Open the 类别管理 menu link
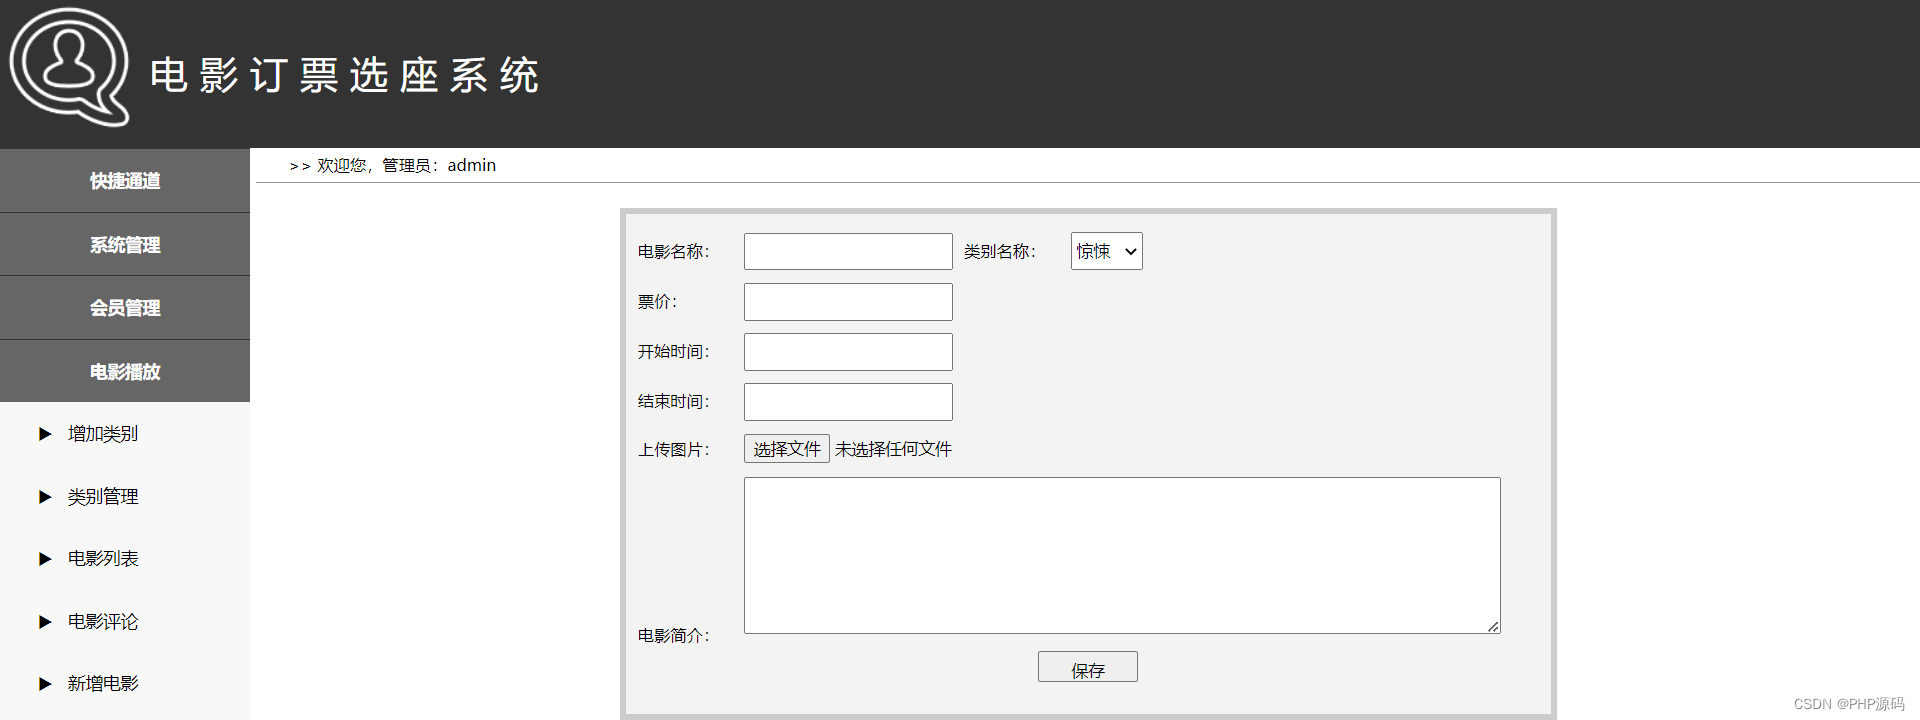This screenshot has height=720, width=1920. point(103,497)
